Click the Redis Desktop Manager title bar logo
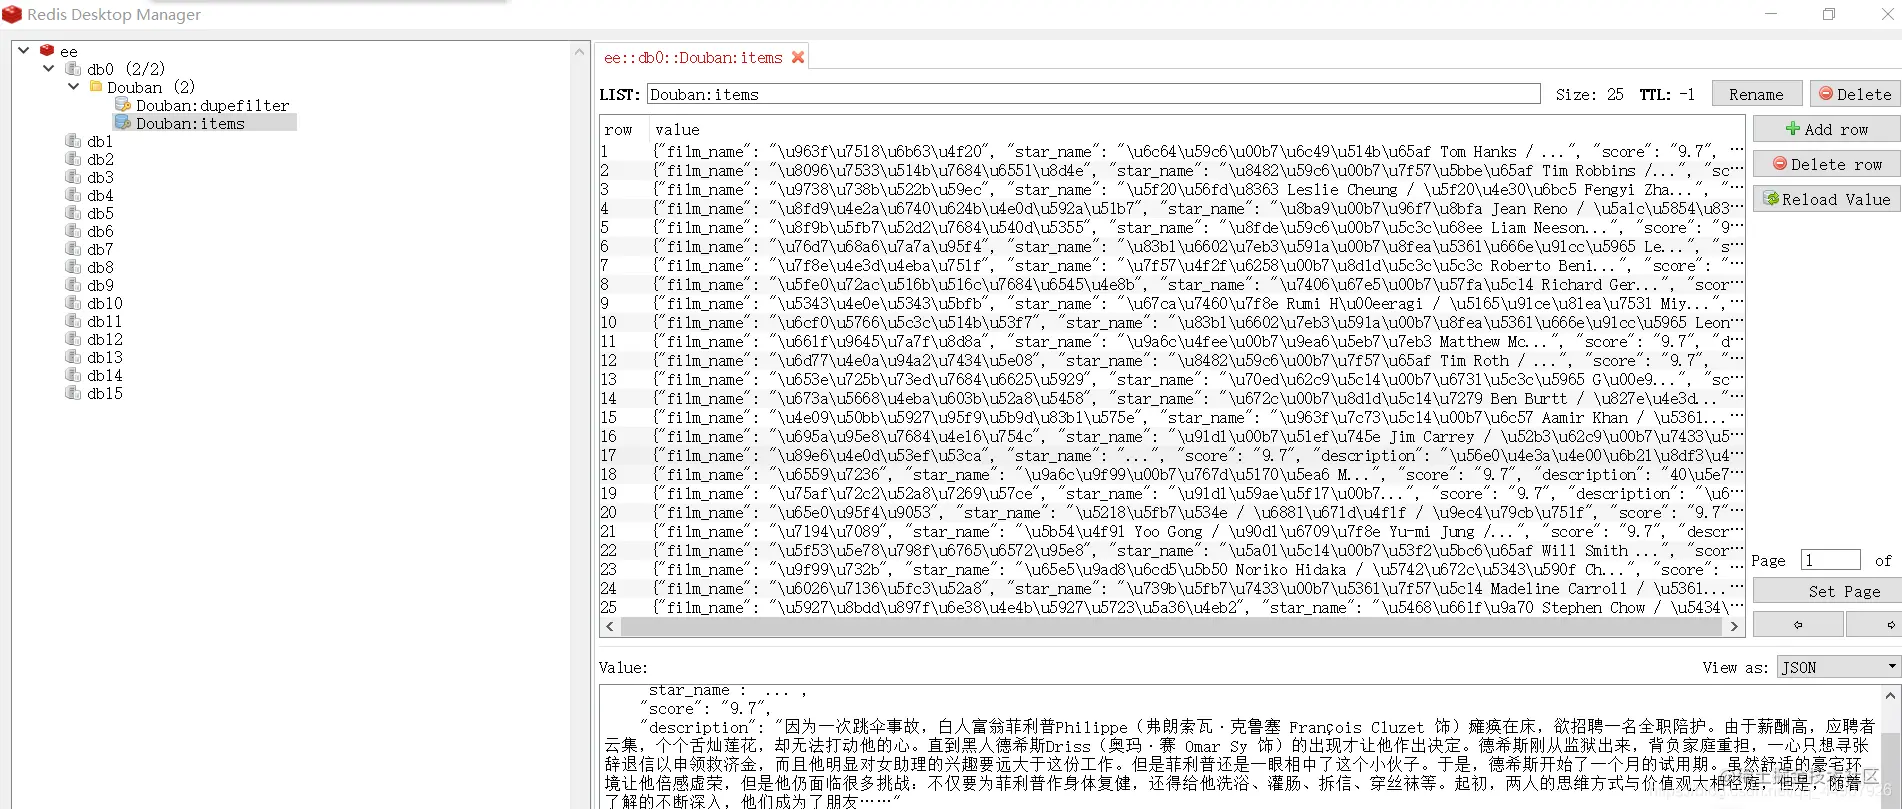The image size is (1902, 809). tap(12, 14)
